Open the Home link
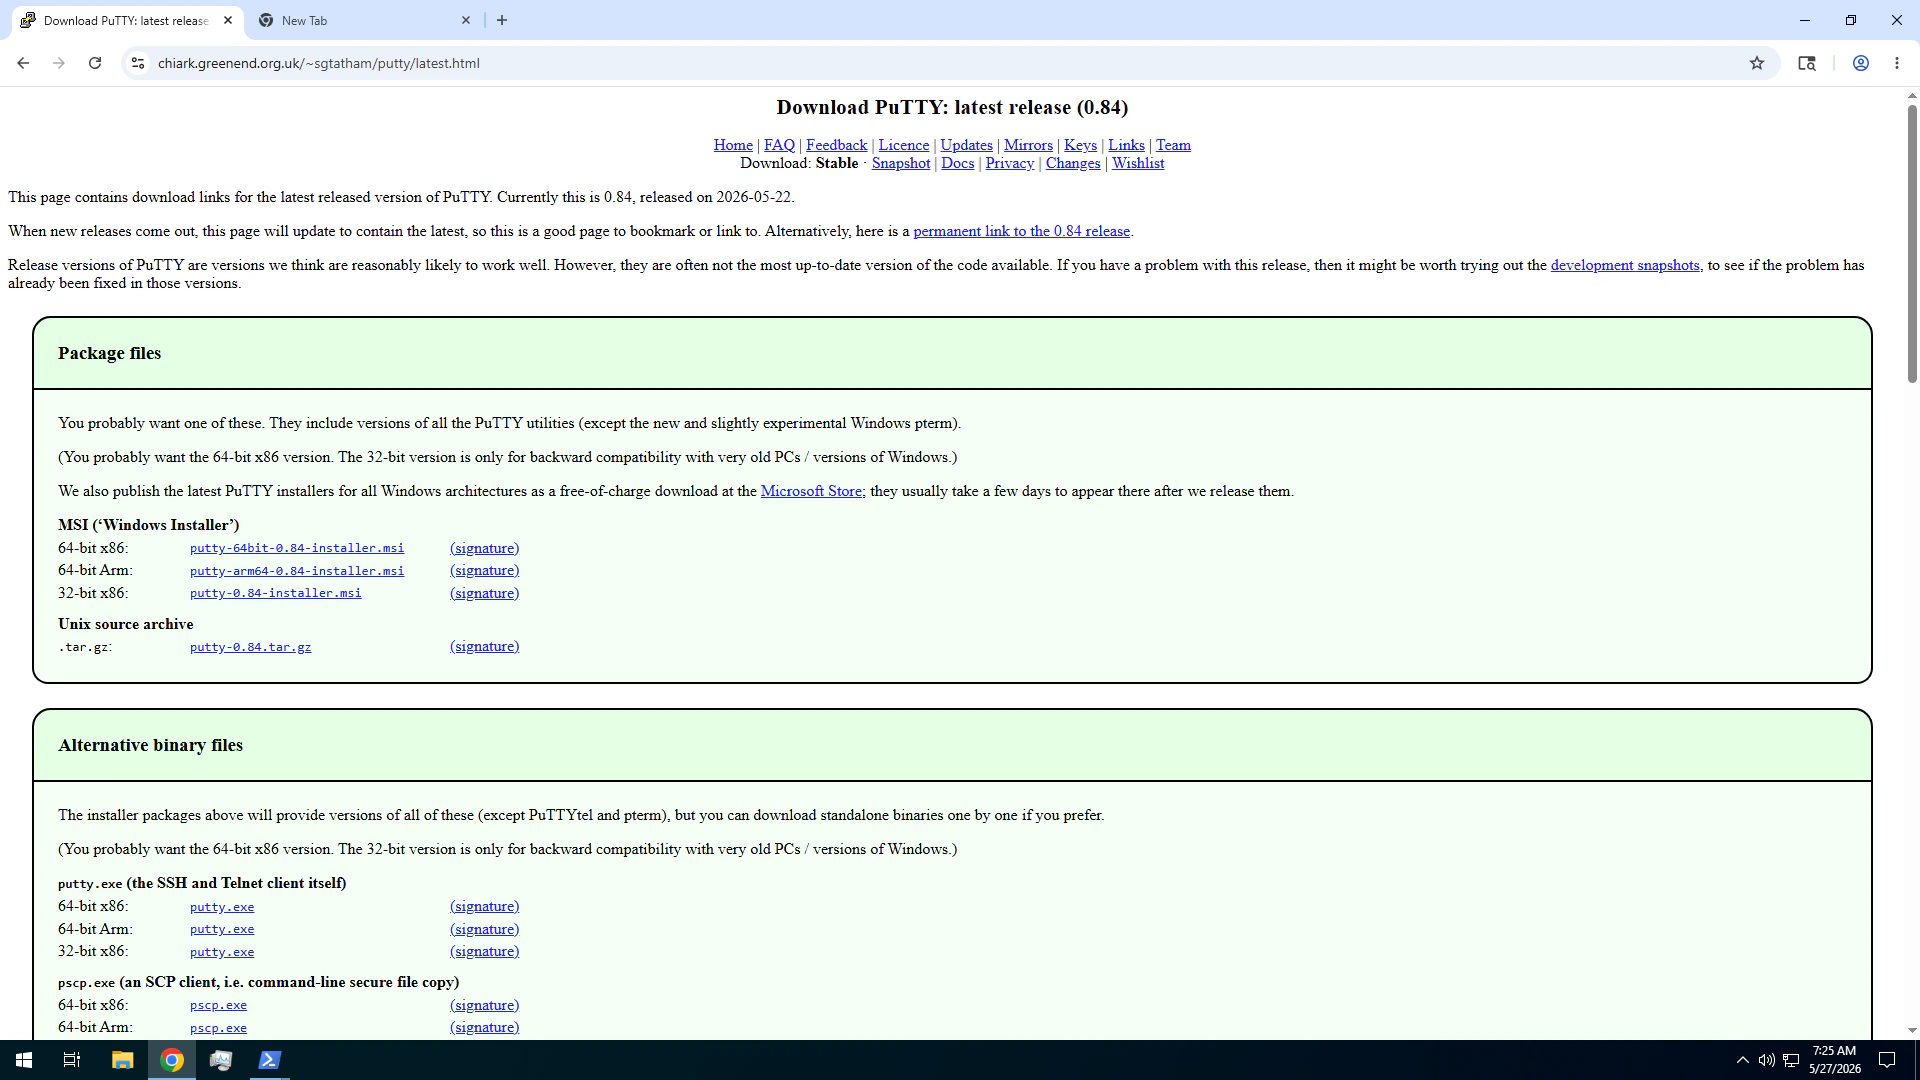 733,145
